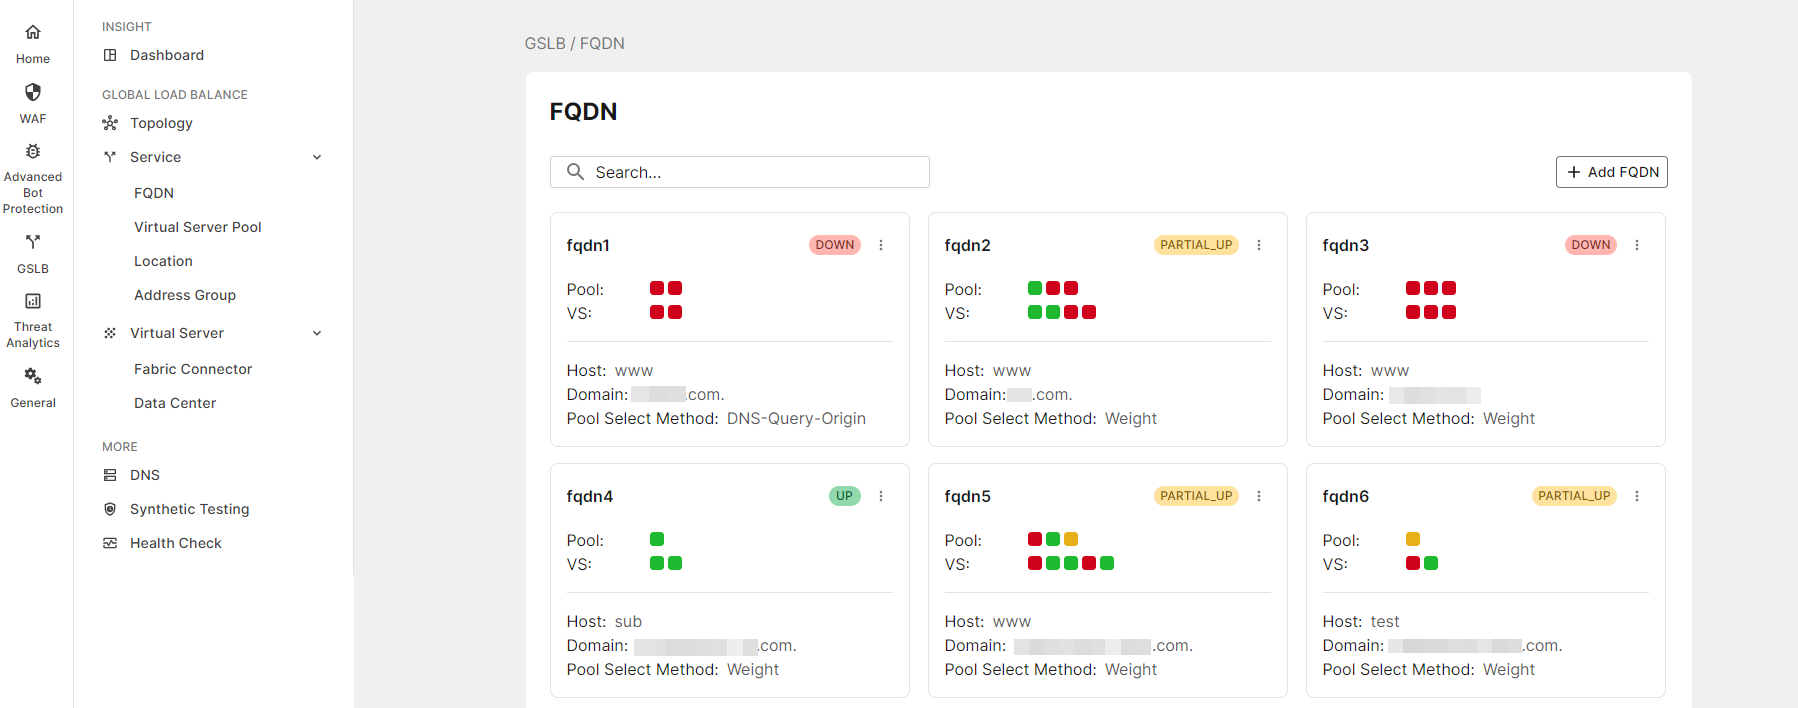Open General settings gears icon
Screen dimensions: 1798x708
33,376
